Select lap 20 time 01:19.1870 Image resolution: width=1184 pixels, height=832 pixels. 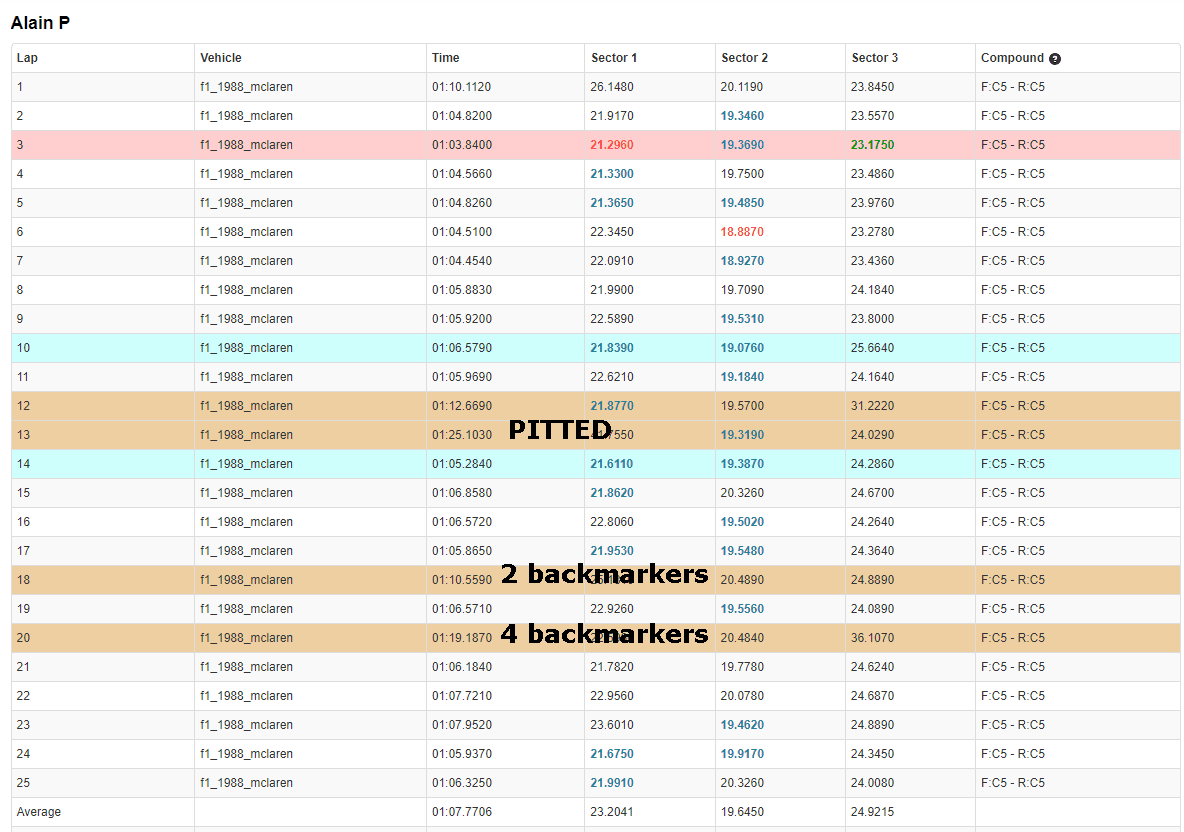461,638
